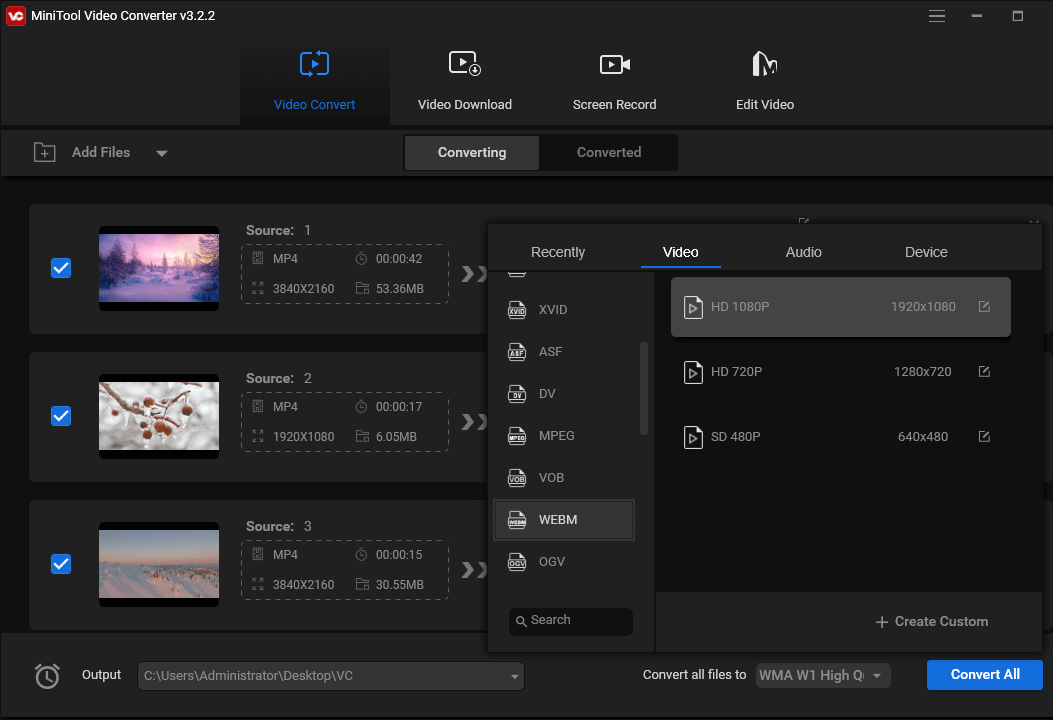This screenshot has height=720, width=1053.
Task: Click the 1920x1080 resolution text
Action: click(x=923, y=306)
